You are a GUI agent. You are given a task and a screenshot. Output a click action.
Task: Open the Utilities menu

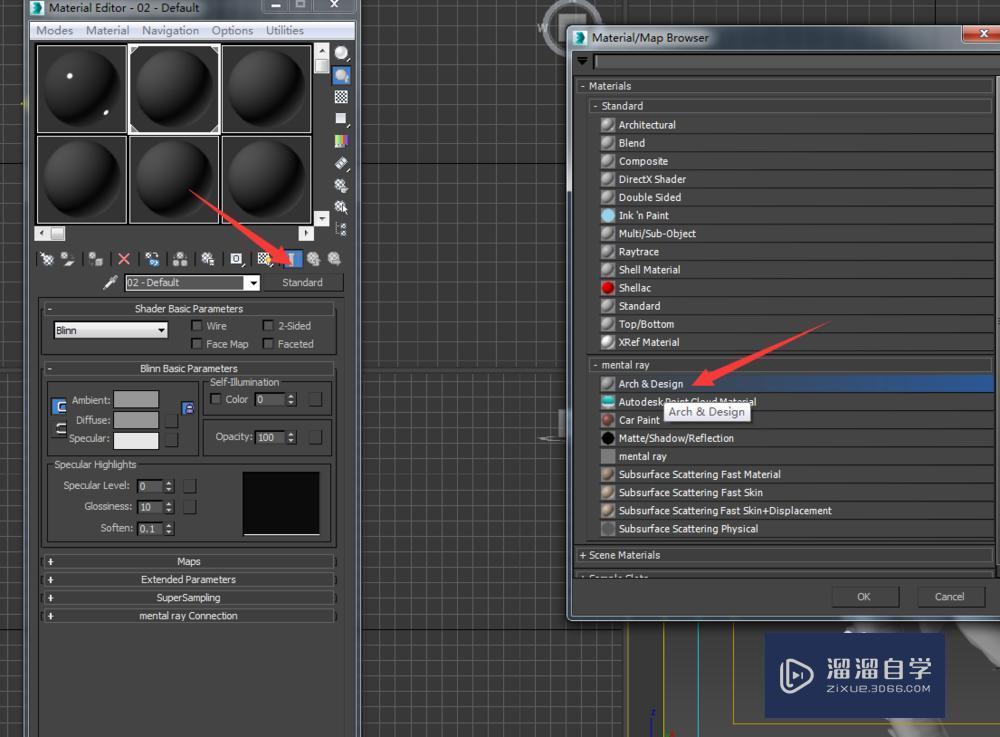coord(284,31)
